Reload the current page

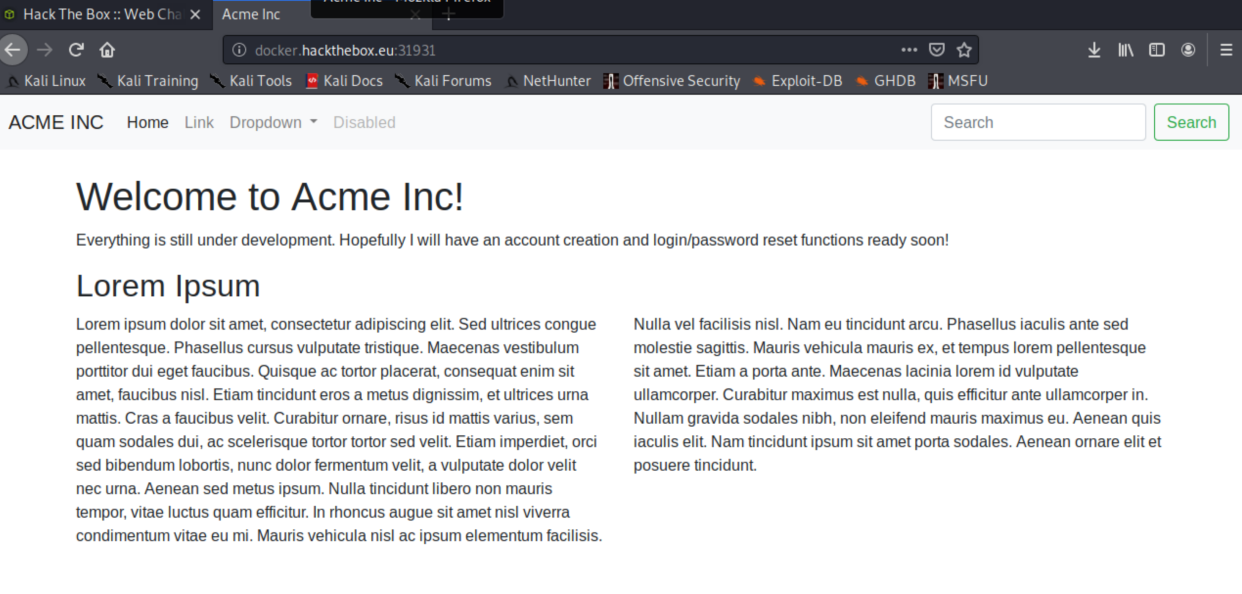click(x=76, y=50)
